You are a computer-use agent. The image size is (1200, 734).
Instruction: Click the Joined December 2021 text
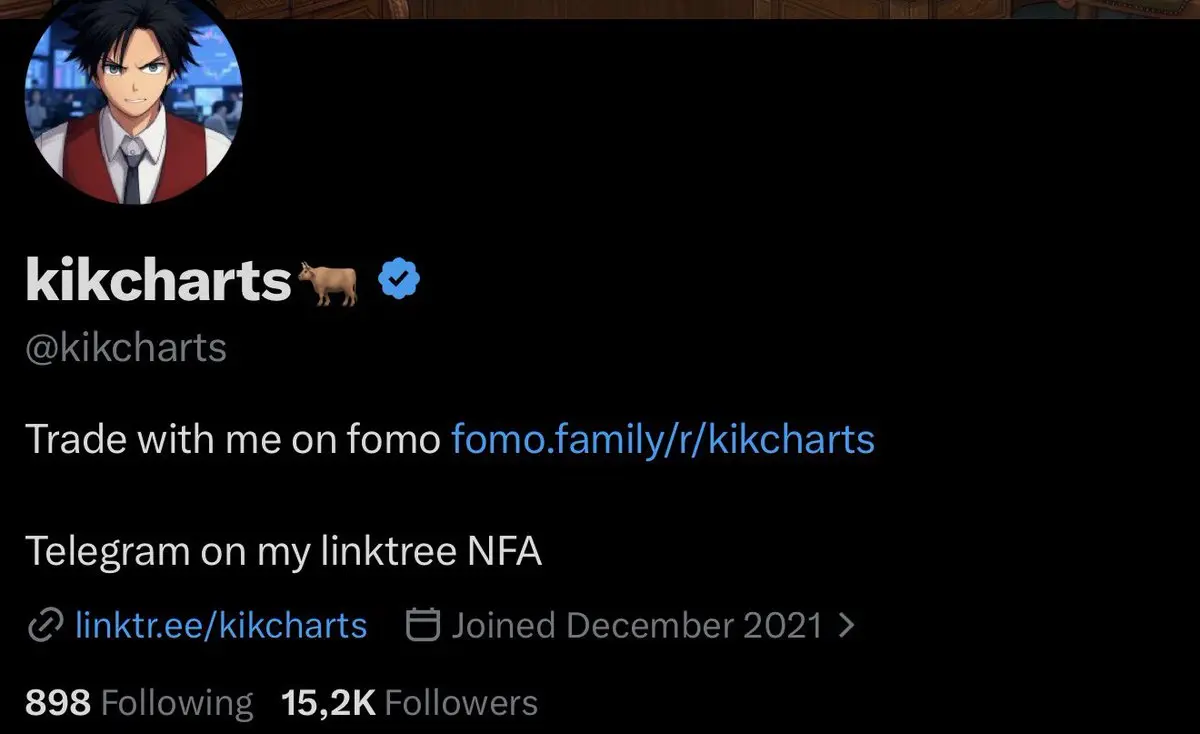637,626
